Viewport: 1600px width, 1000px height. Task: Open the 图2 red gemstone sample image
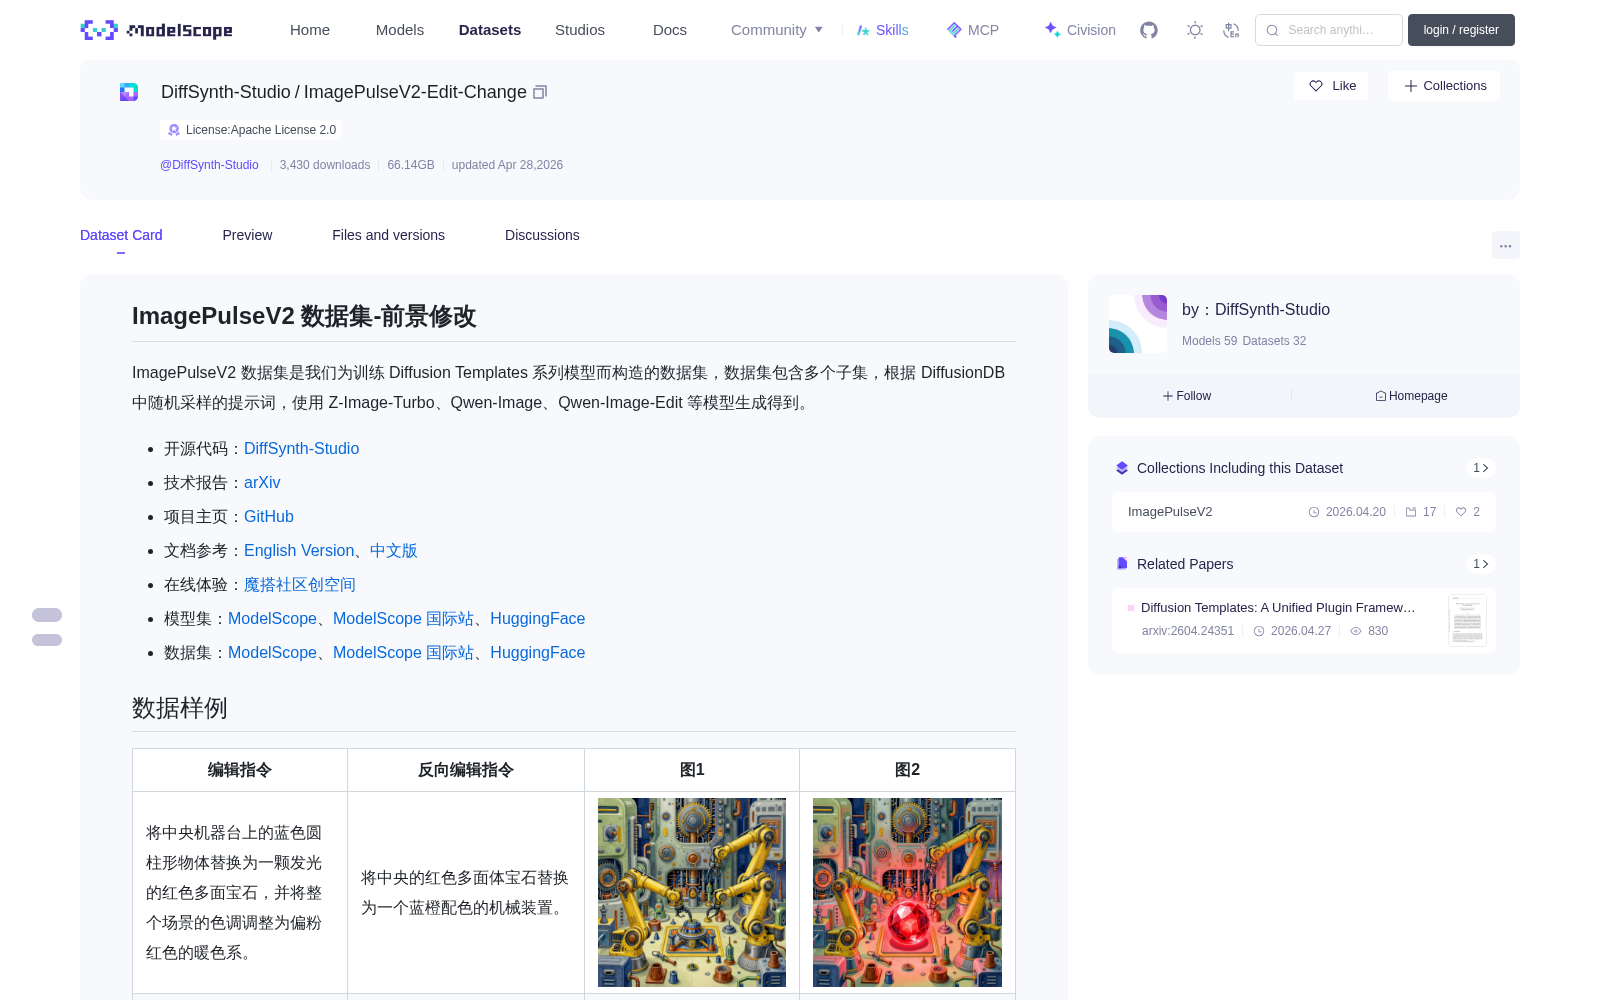[x=907, y=892]
